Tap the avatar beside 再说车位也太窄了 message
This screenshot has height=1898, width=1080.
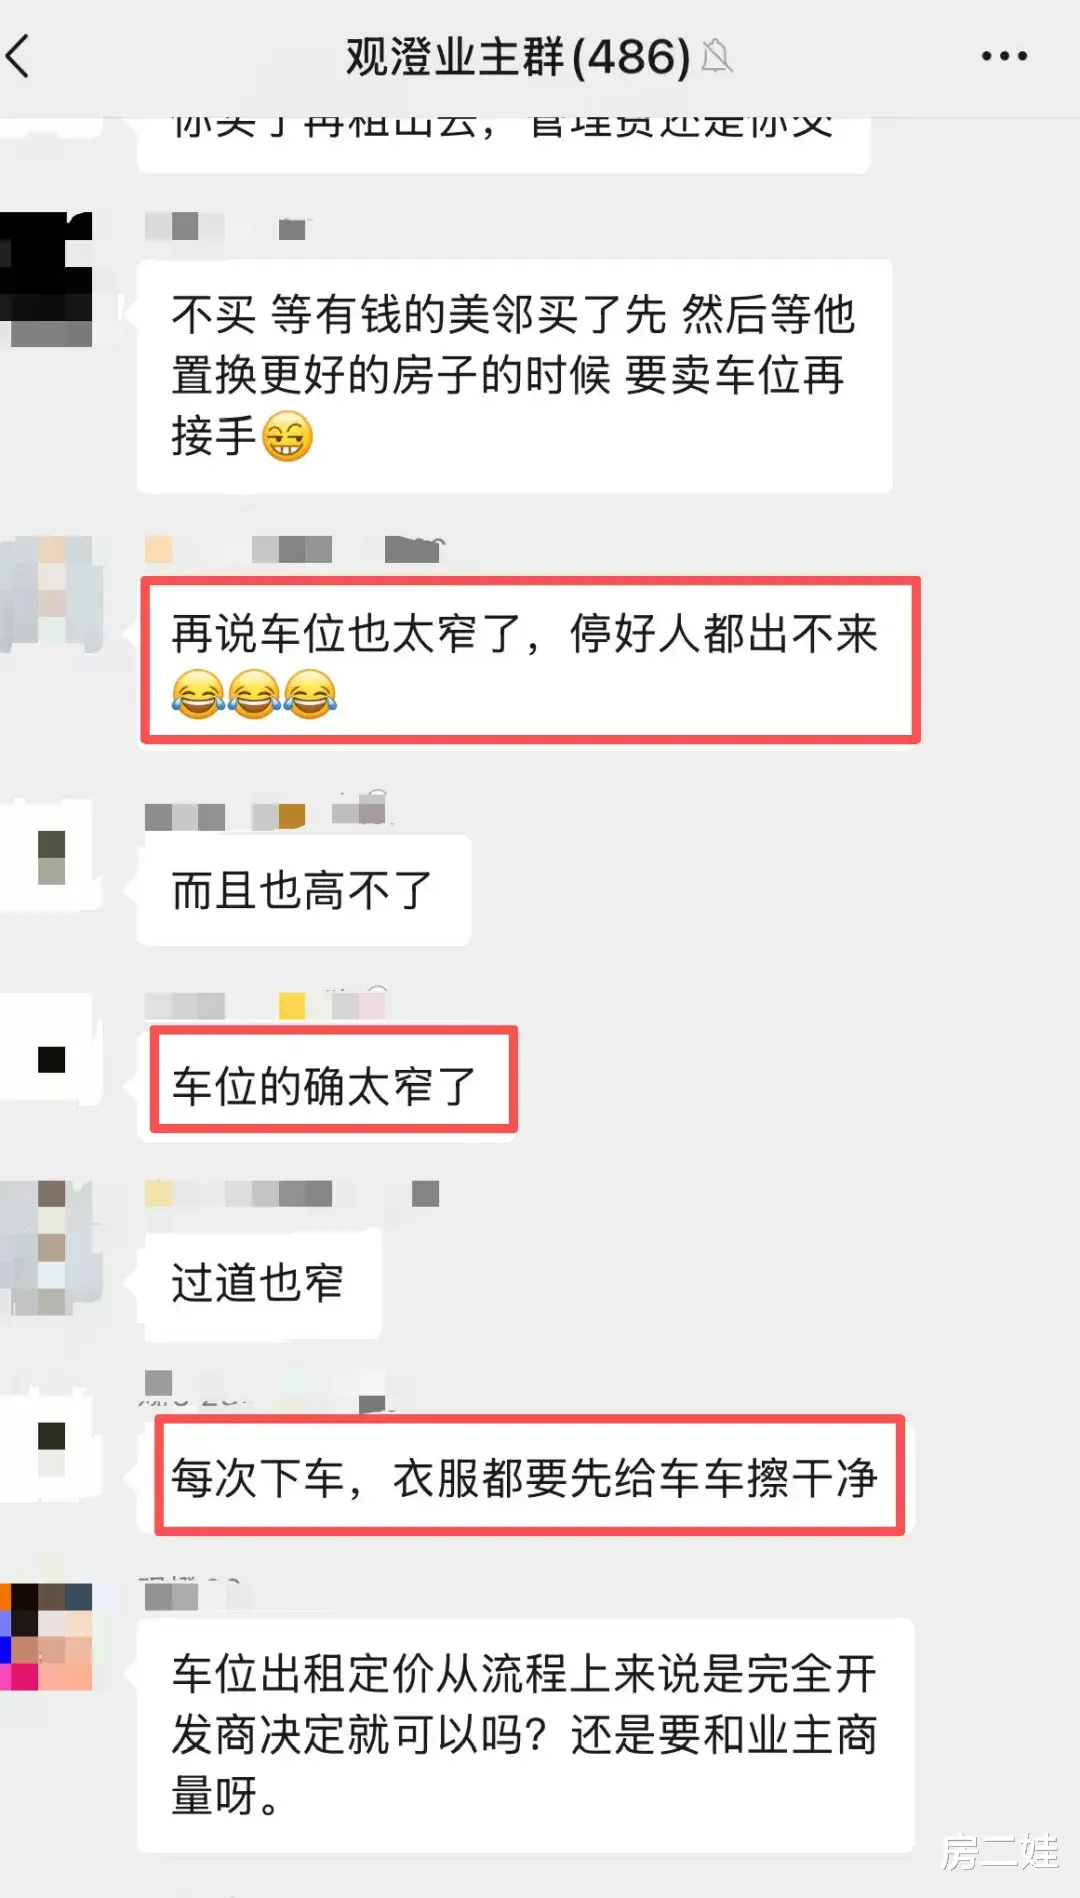click(52, 595)
